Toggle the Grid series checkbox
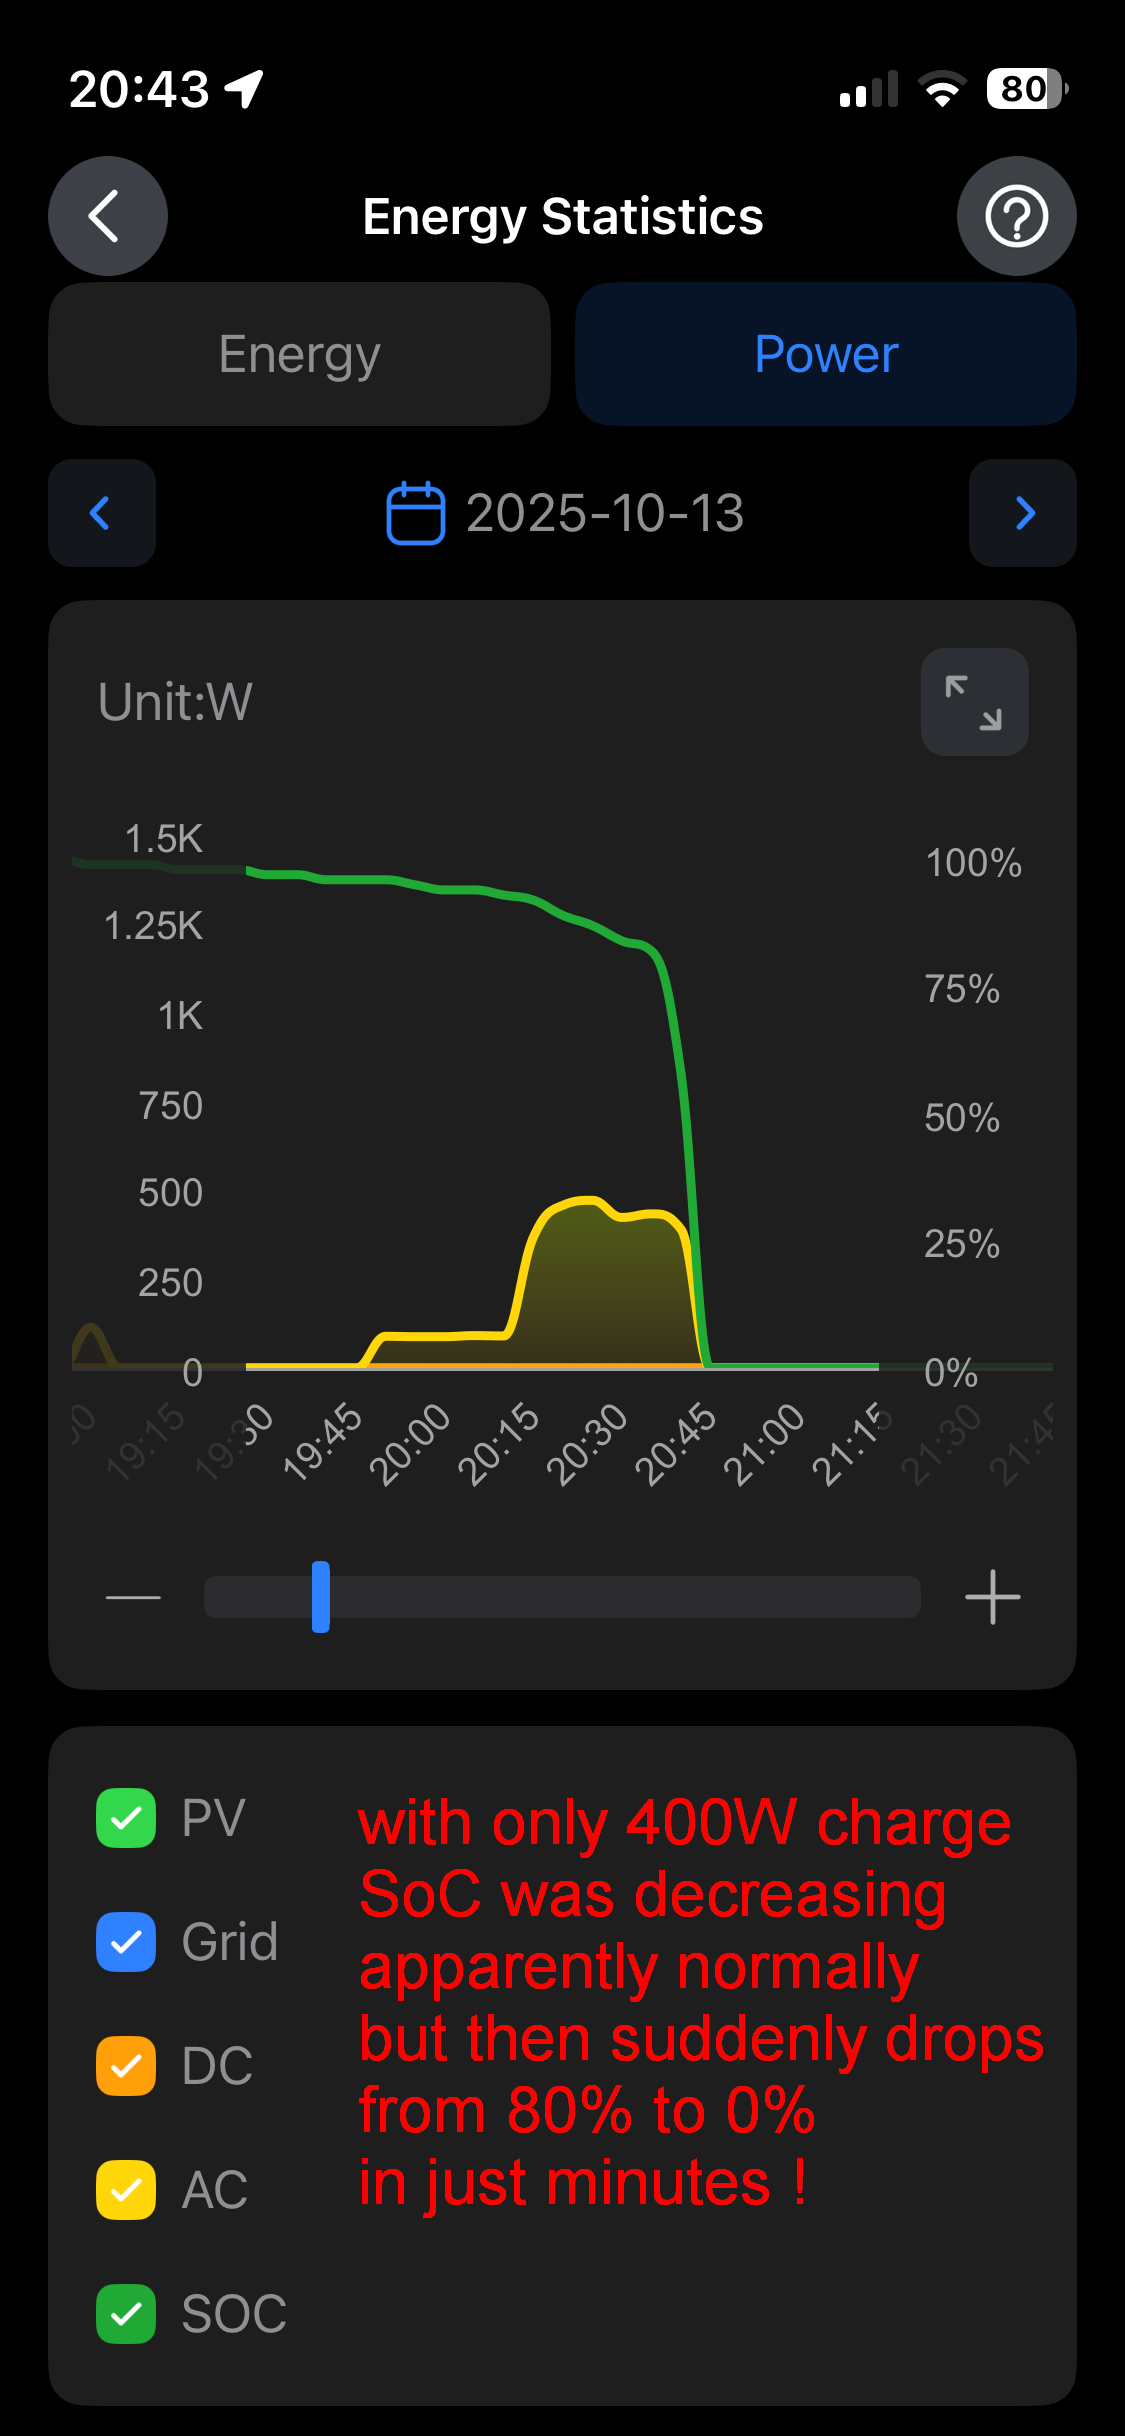1125x2436 pixels. (126, 1942)
